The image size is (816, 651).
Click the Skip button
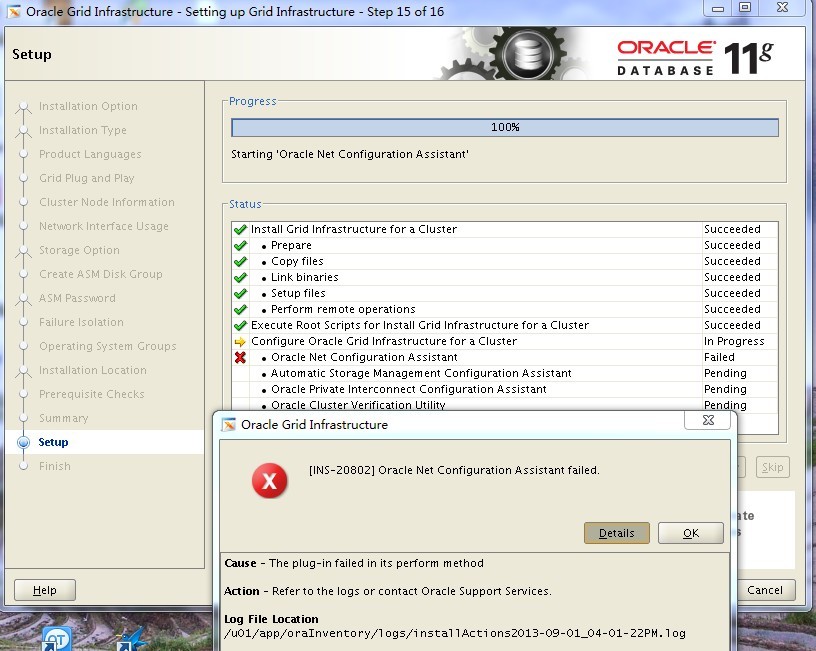(x=773, y=467)
